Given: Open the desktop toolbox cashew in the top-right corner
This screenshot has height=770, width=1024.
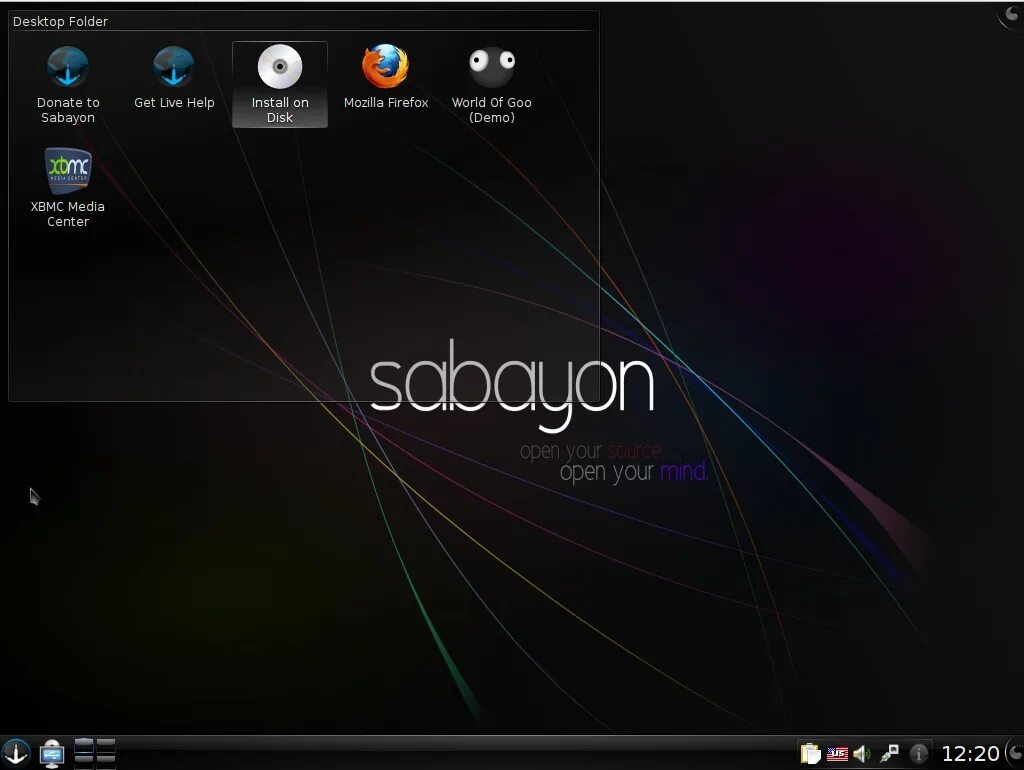Looking at the screenshot, I should coord(1011,14).
